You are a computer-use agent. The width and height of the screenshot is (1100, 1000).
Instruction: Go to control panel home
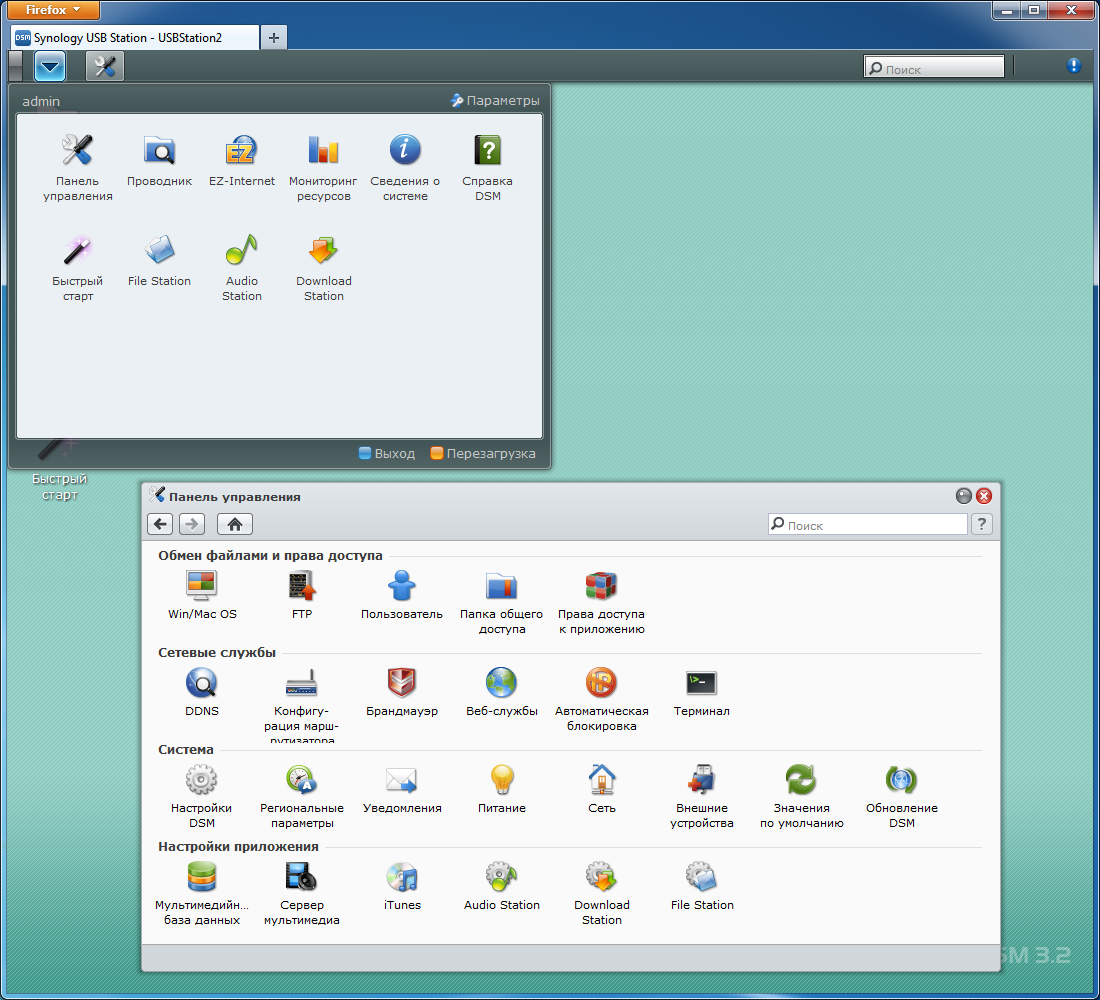[235, 524]
